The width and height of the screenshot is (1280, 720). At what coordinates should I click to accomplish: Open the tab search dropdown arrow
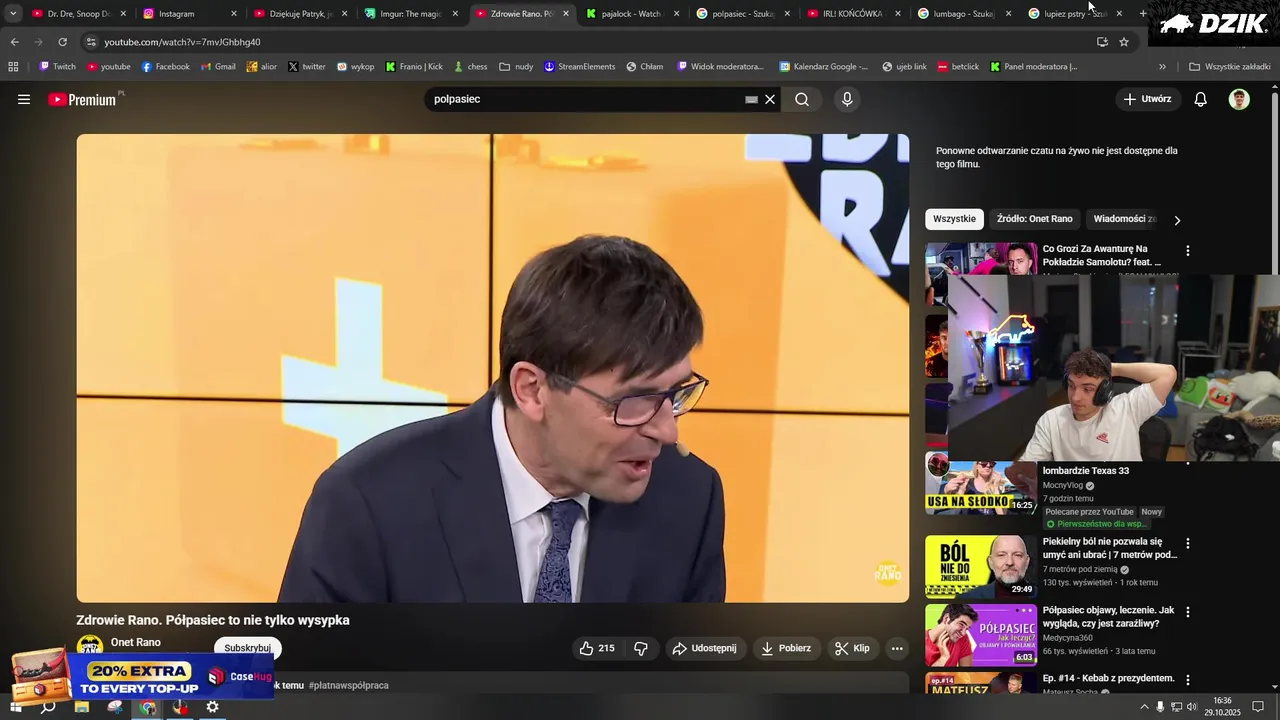13,14
